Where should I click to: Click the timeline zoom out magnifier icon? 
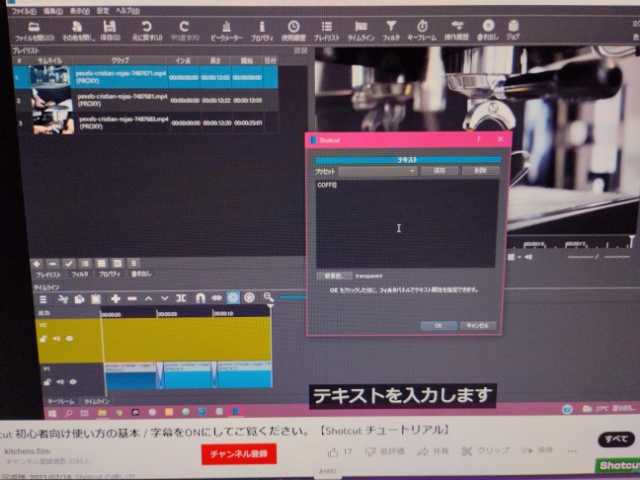(x=268, y=298)
